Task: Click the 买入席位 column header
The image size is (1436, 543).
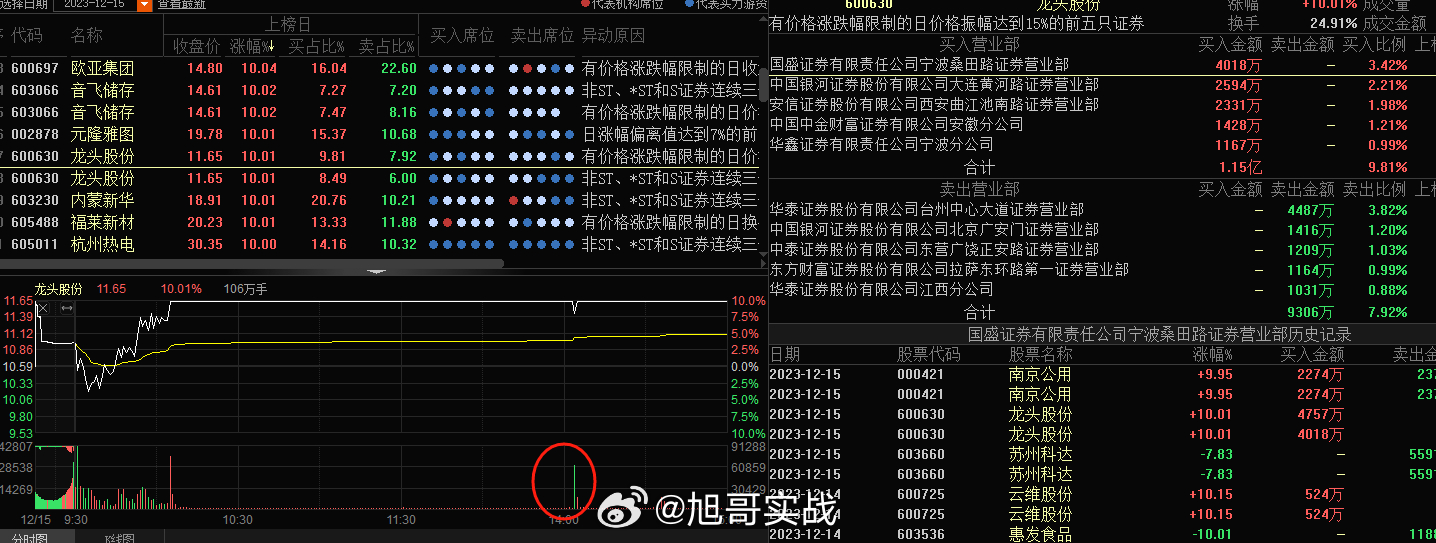Action: [462, 36]
